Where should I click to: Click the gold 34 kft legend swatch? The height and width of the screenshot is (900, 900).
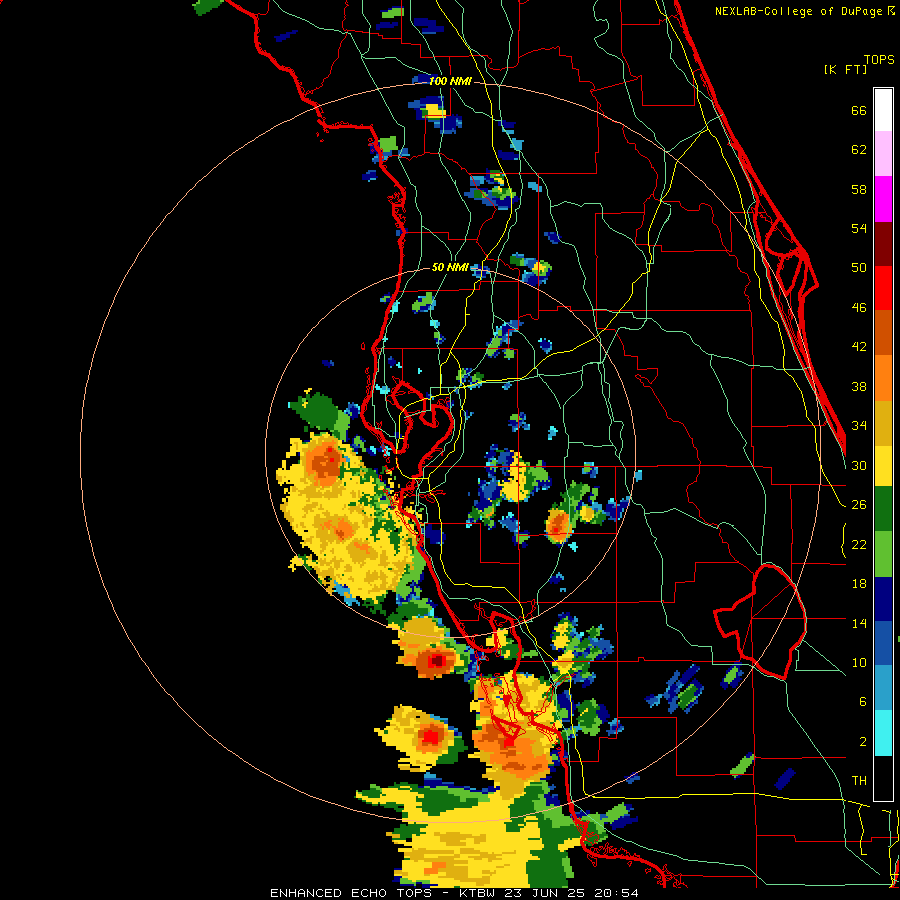pyautogui.click(x=883, y=422)
